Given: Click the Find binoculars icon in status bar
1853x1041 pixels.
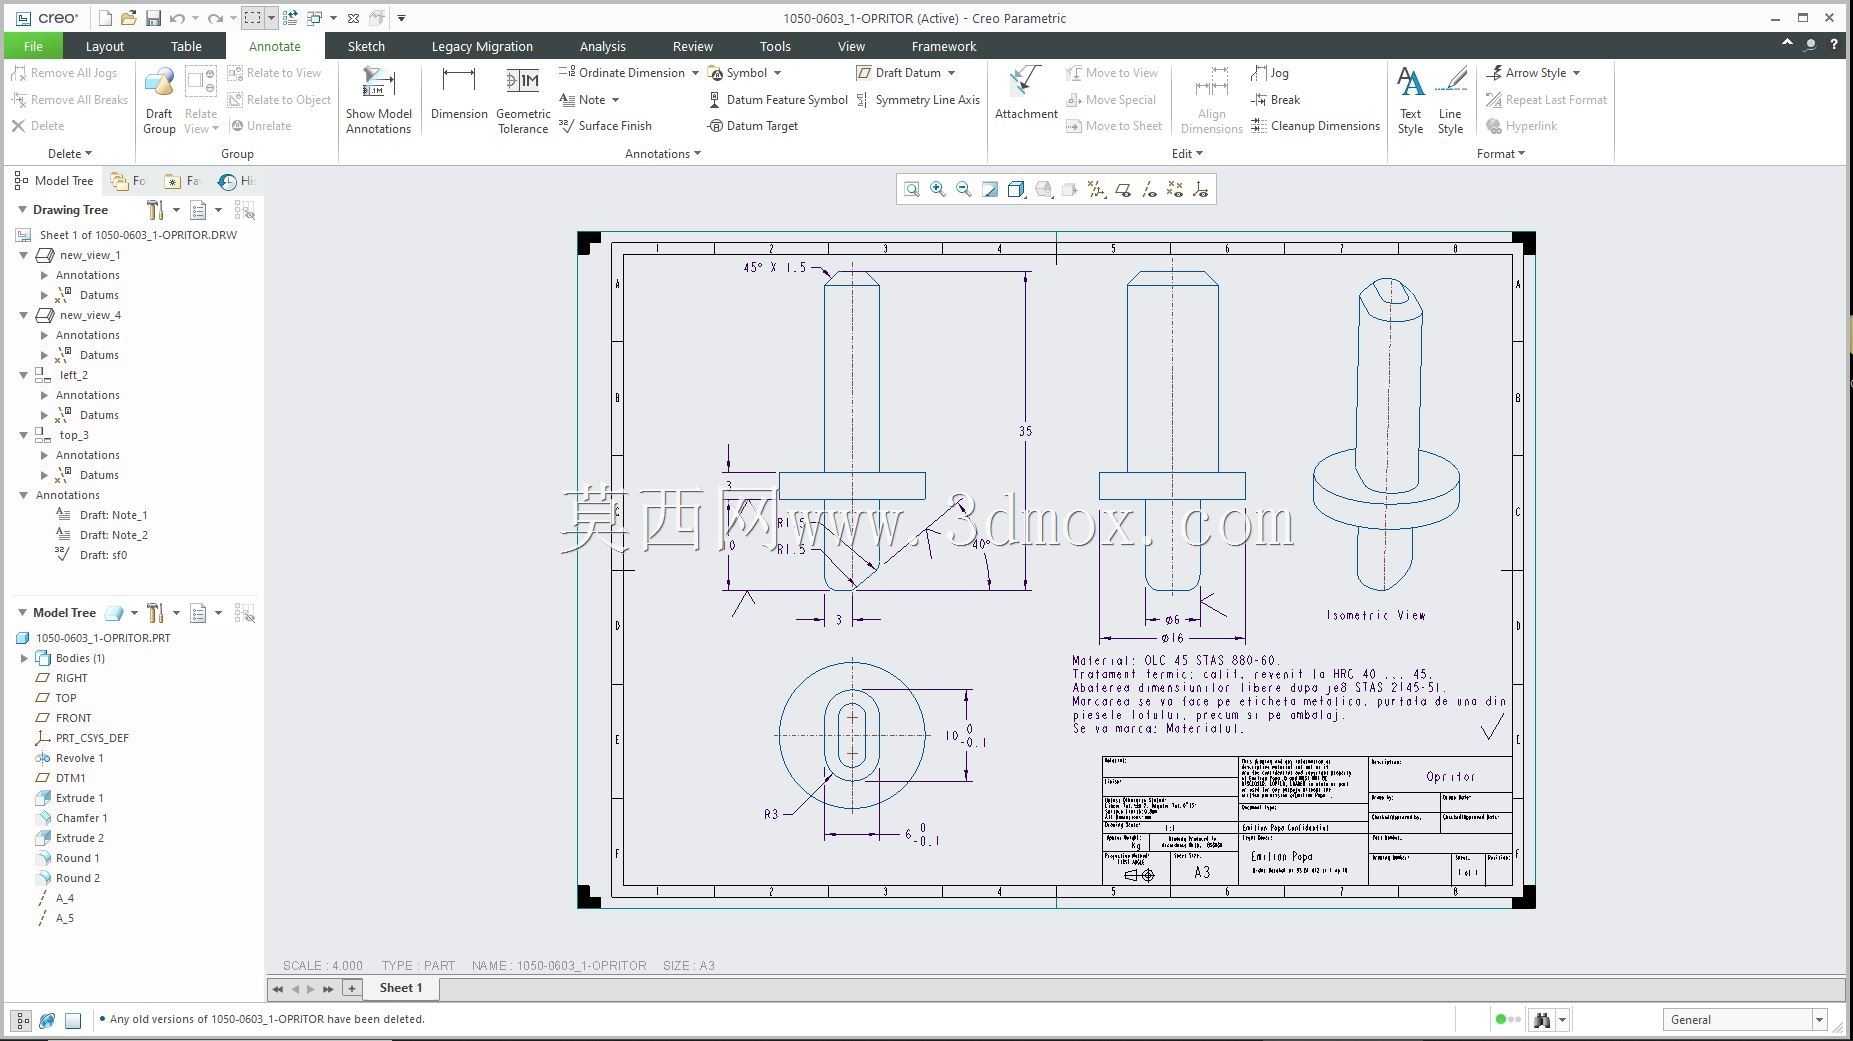Looking at the screenshot, I should click(x=1542, y=1020).
